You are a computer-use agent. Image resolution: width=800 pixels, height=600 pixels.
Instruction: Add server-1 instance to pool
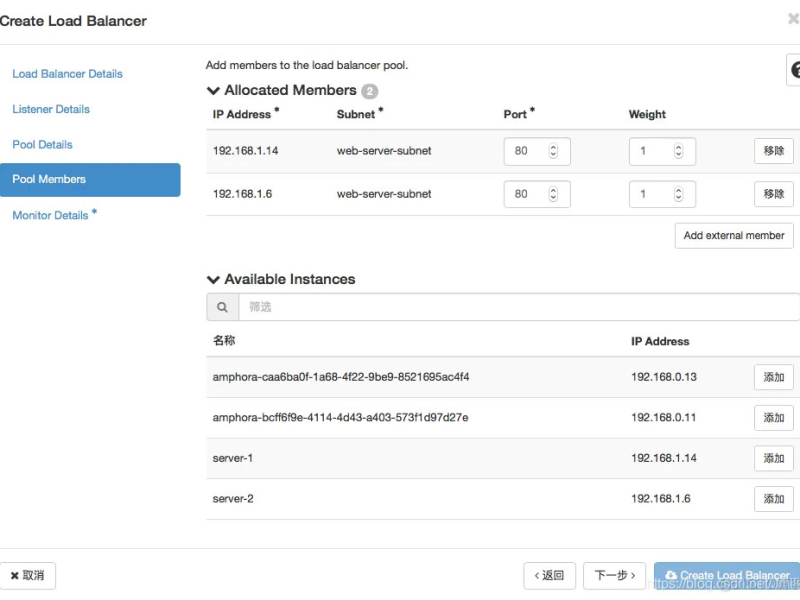[x=773, y=458]
